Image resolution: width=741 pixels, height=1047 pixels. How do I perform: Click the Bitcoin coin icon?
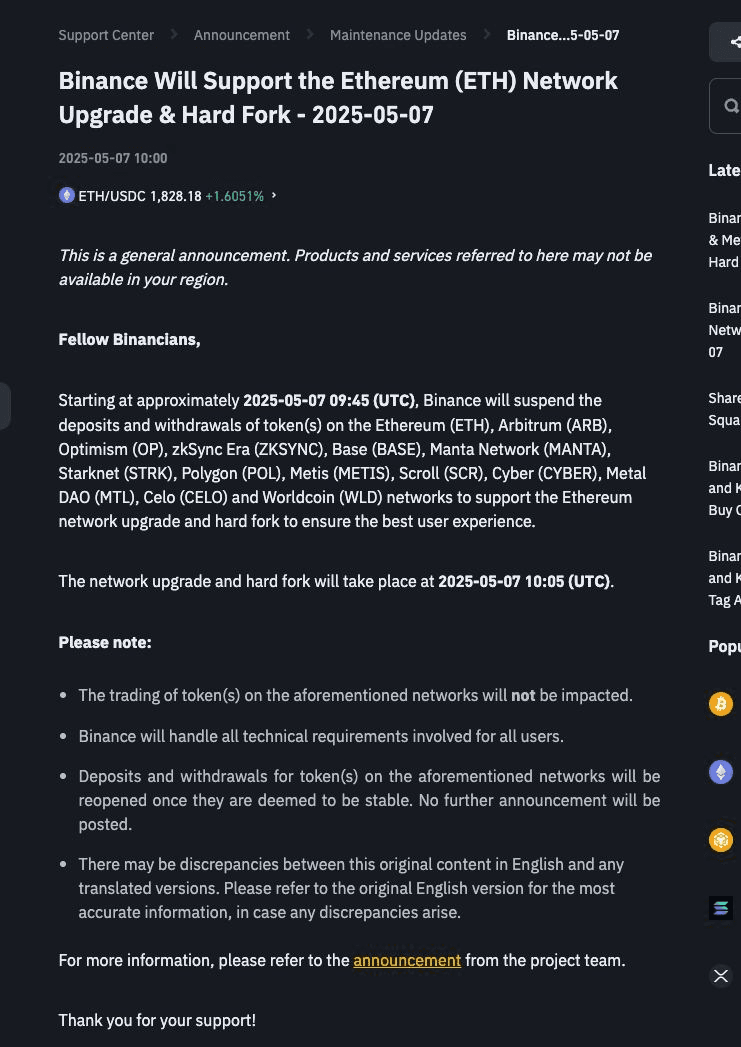720,704
